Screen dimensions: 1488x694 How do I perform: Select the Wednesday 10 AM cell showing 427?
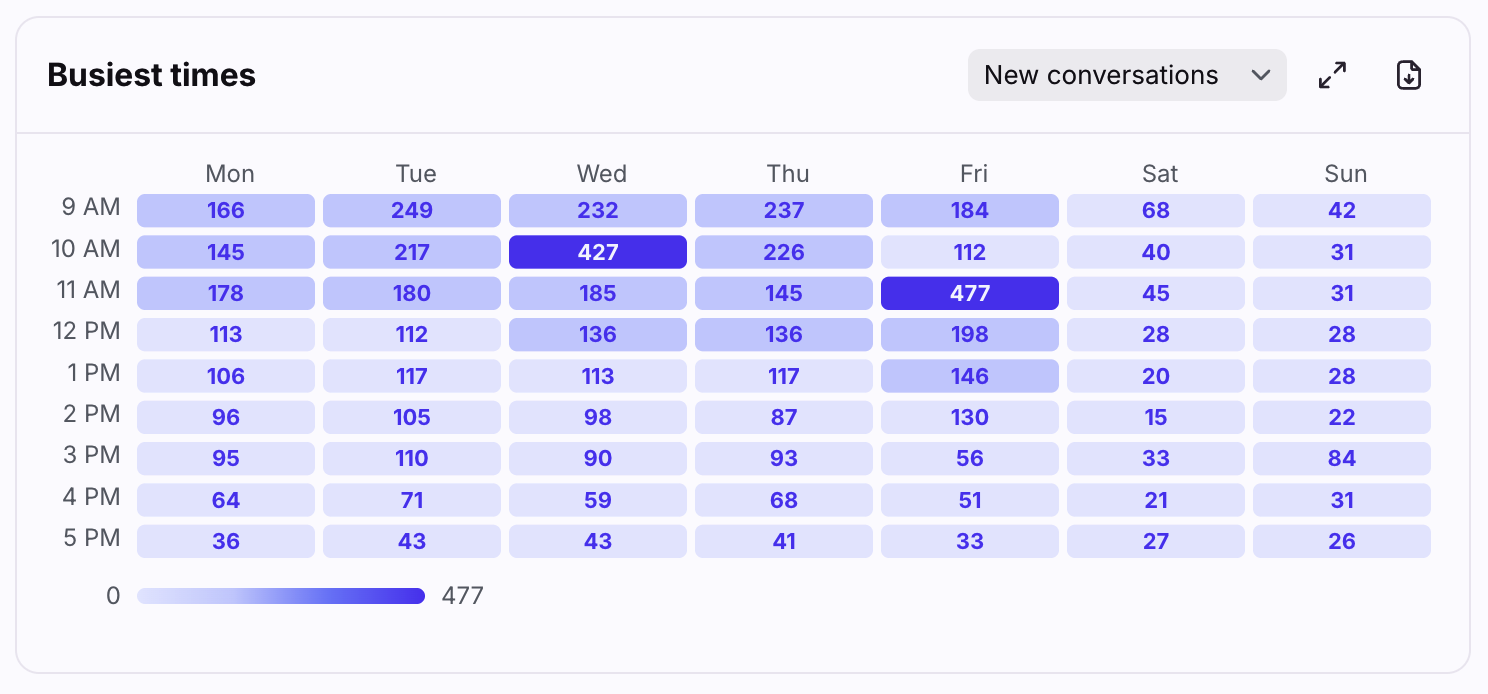[x=598, y=252]
